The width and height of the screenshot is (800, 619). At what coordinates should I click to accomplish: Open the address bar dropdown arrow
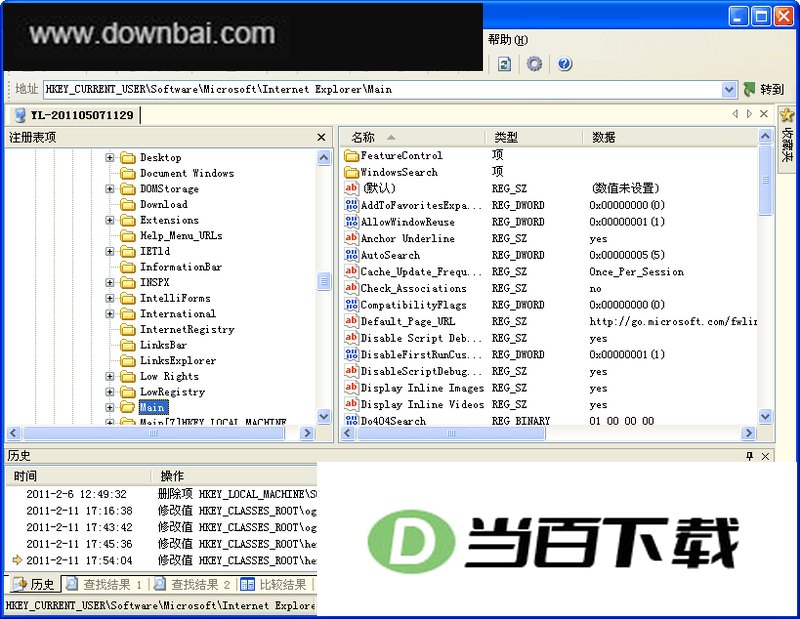click(729, 89)
